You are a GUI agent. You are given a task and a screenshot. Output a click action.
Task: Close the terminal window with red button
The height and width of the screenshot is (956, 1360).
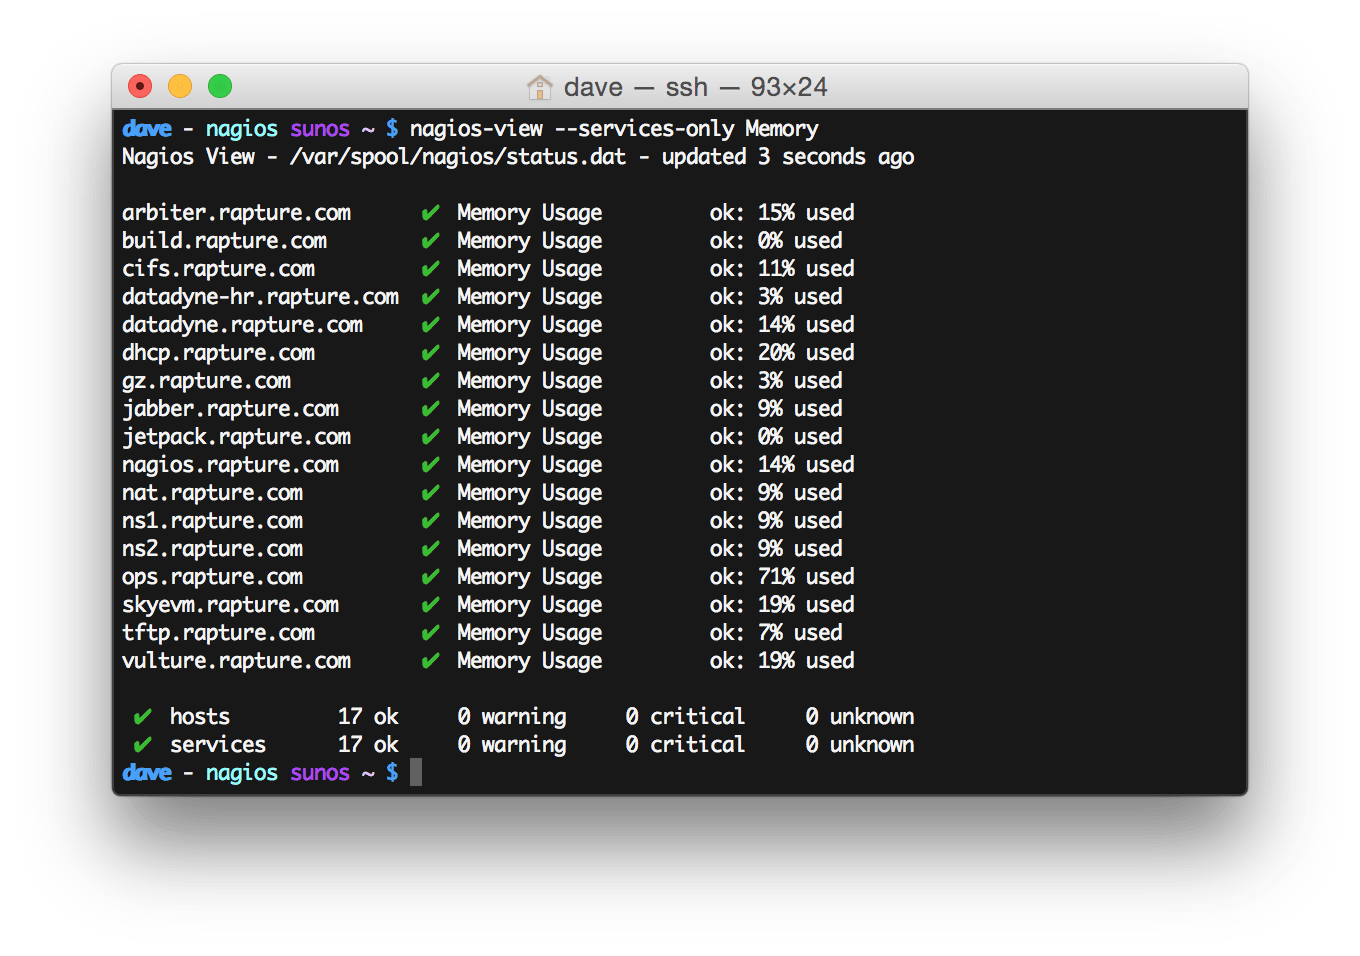[x=140, y=87]
